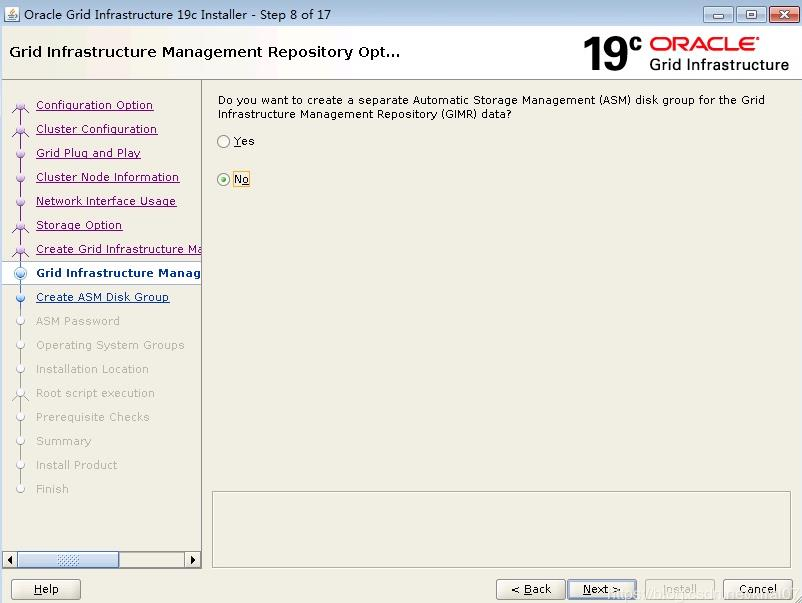Viewport: 802px width, 603px height.
Task: Open the Grid Plug and Play step
Action: 88,153
